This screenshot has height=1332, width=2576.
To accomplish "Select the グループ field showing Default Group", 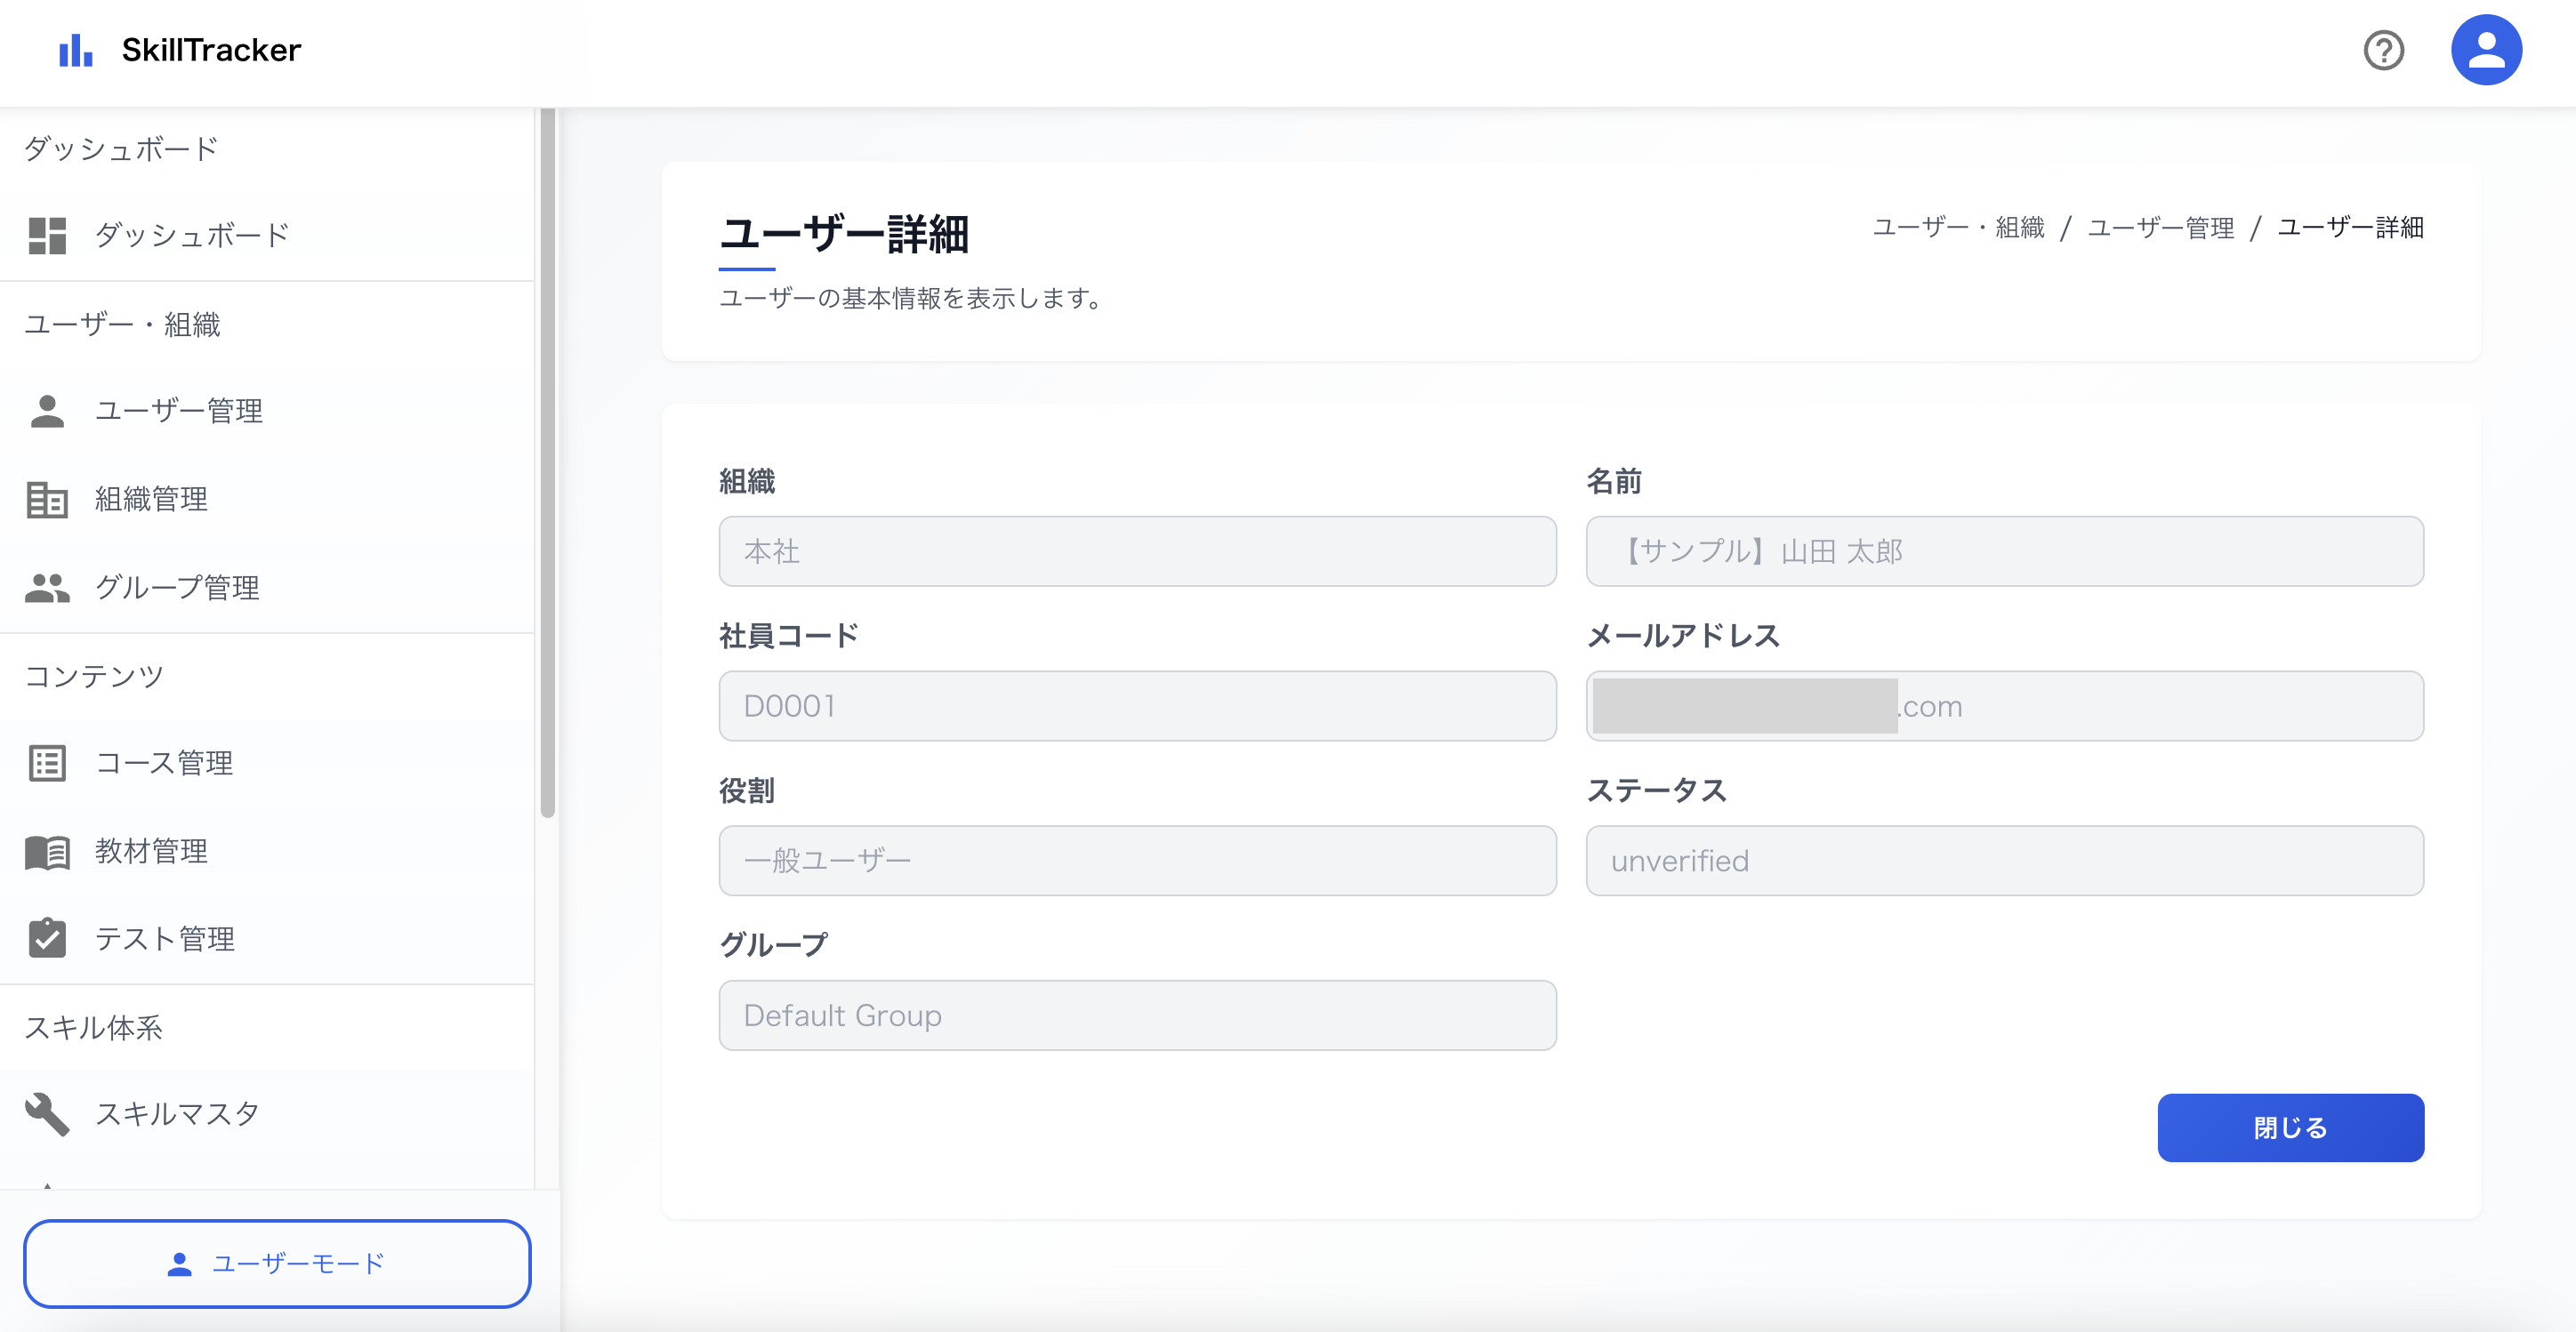I will click(1137, 1015).
